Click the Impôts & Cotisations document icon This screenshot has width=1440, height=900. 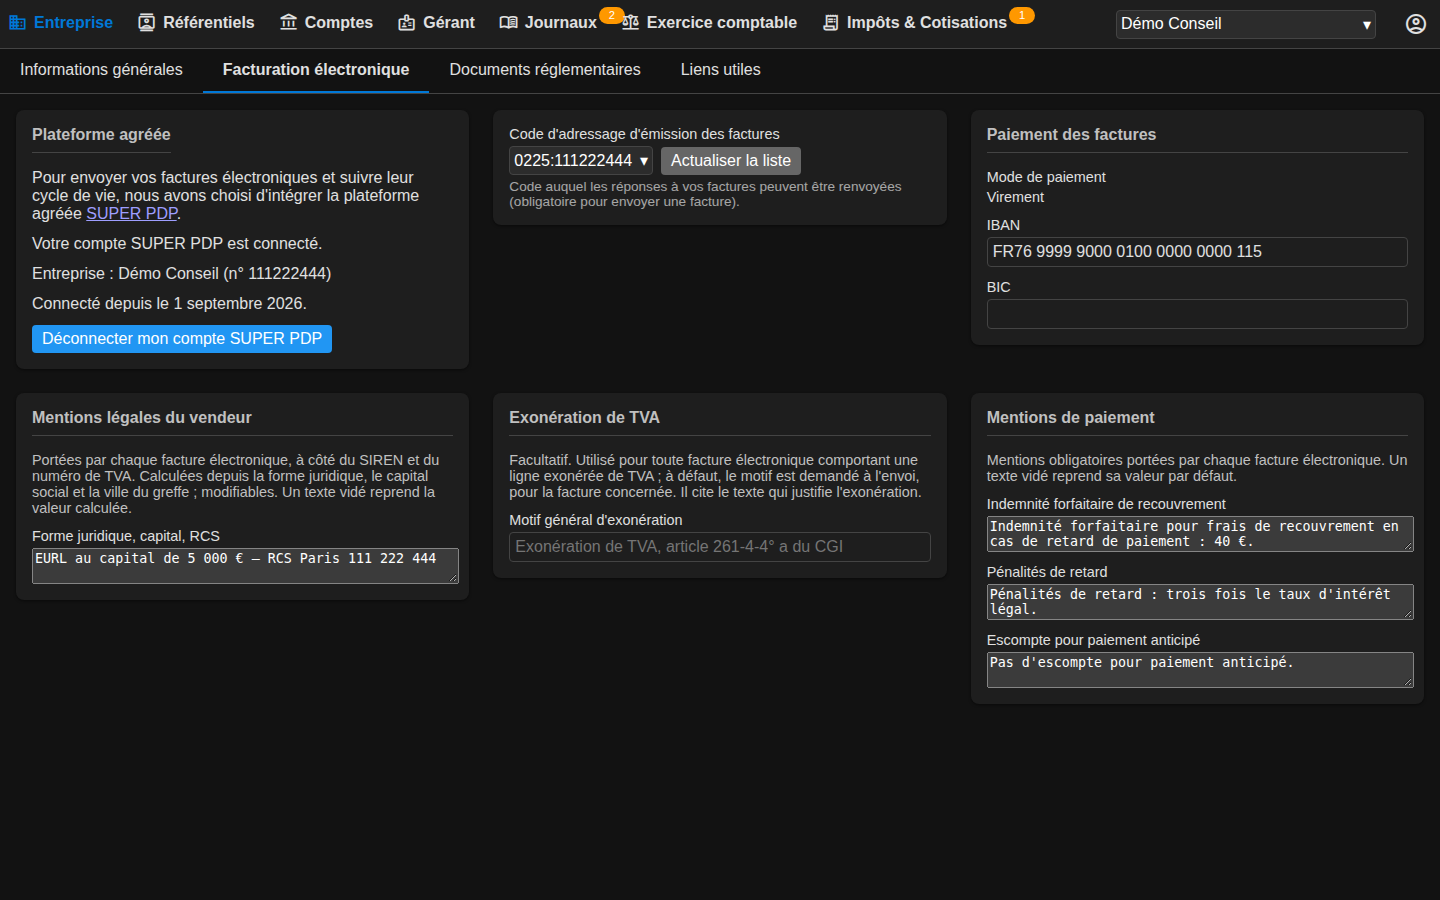830,22
